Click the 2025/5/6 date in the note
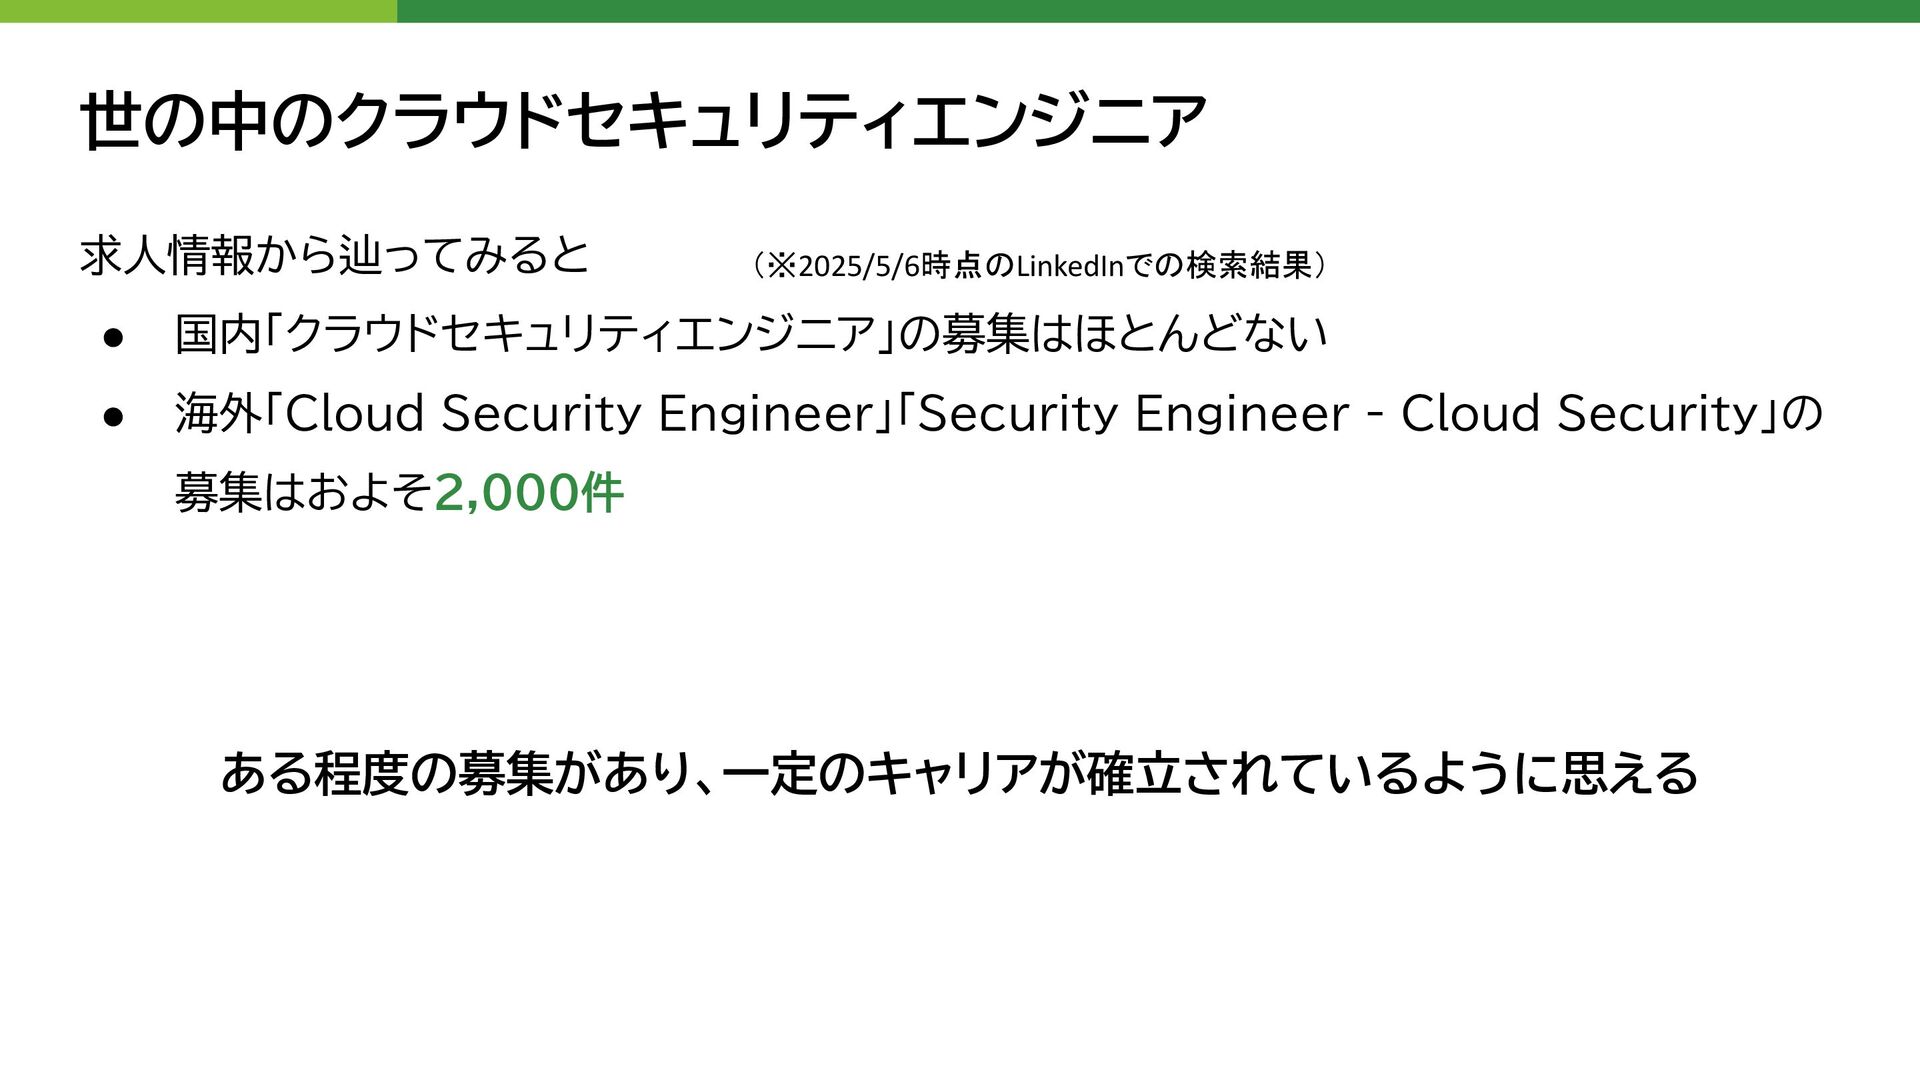1920x1080 pixels. pyautogui.click(x=859, y=266)
